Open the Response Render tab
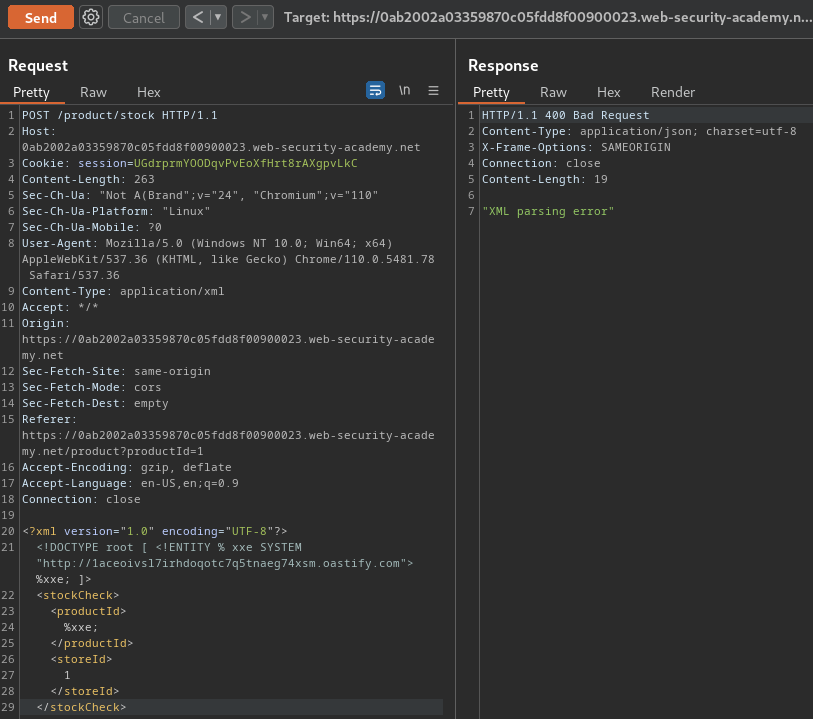This screenshot has width=813, height=719. (673, 92)
